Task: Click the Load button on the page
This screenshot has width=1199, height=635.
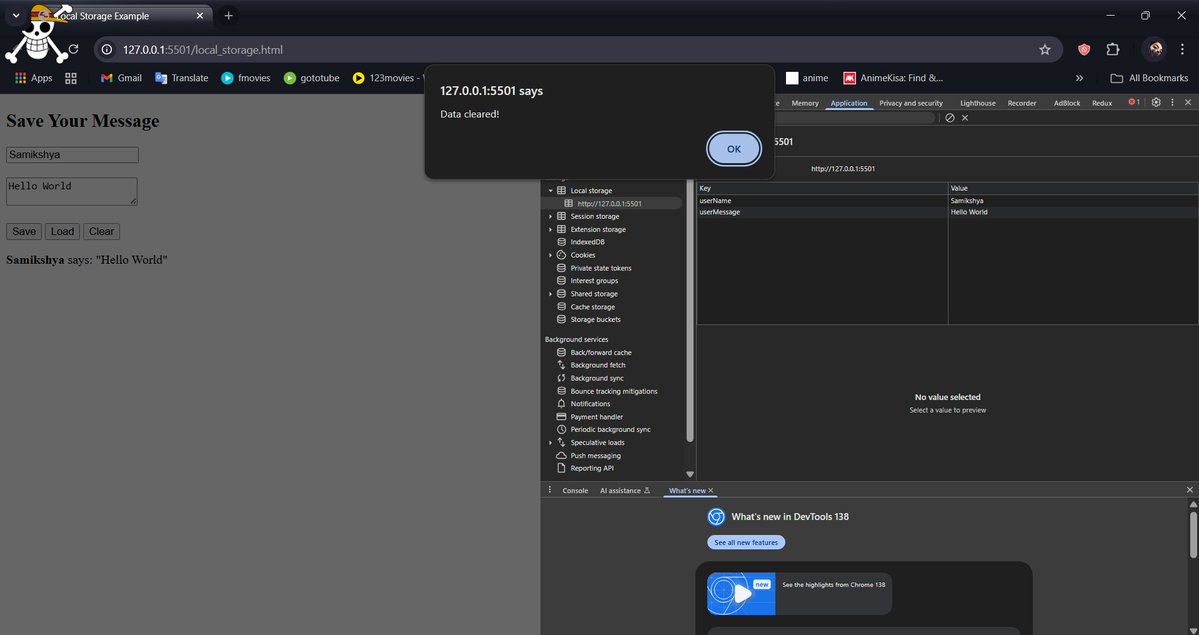Action: click(62, 232)
